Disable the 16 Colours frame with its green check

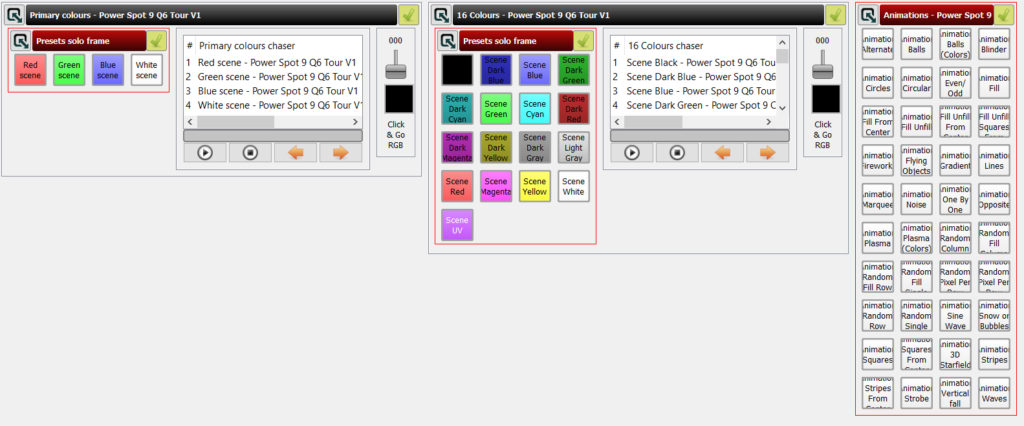tap(836, 15)
